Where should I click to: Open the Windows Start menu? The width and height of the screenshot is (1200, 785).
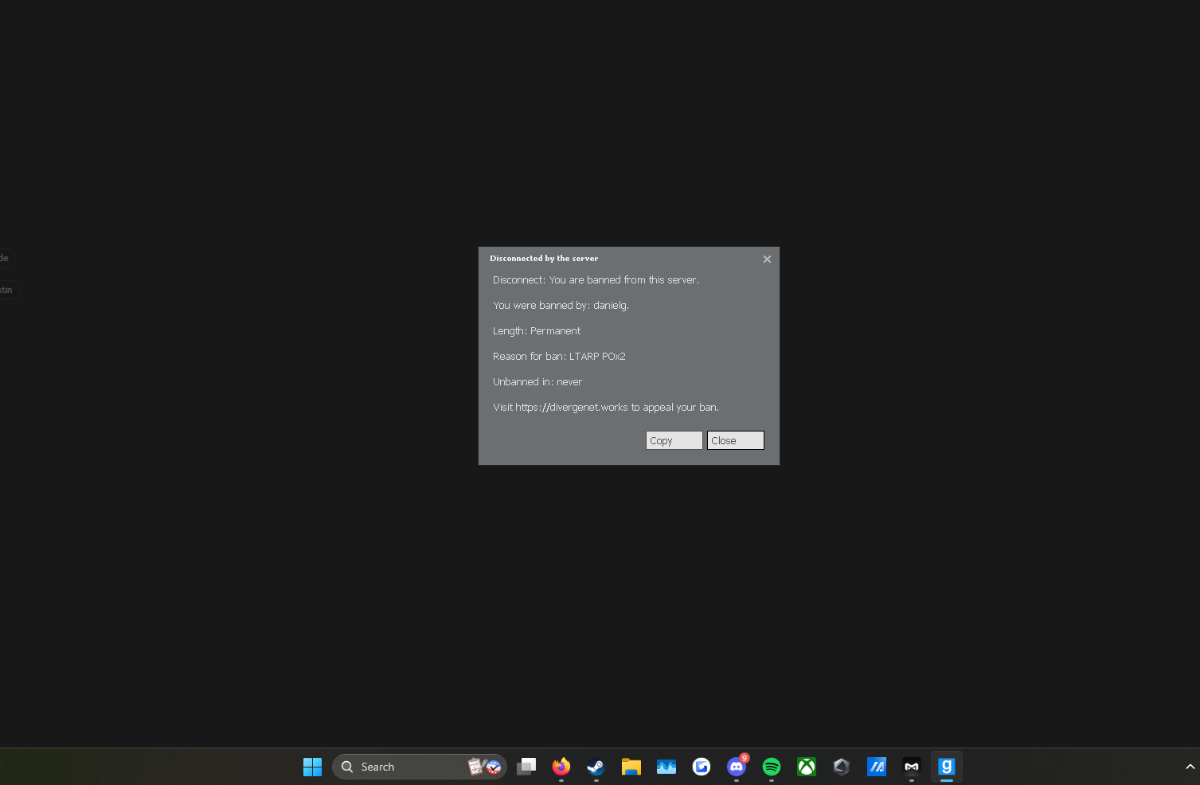(x=312, y=767)
